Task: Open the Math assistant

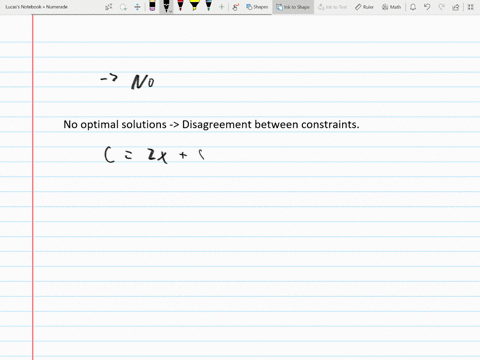Action: pos(391,7)
